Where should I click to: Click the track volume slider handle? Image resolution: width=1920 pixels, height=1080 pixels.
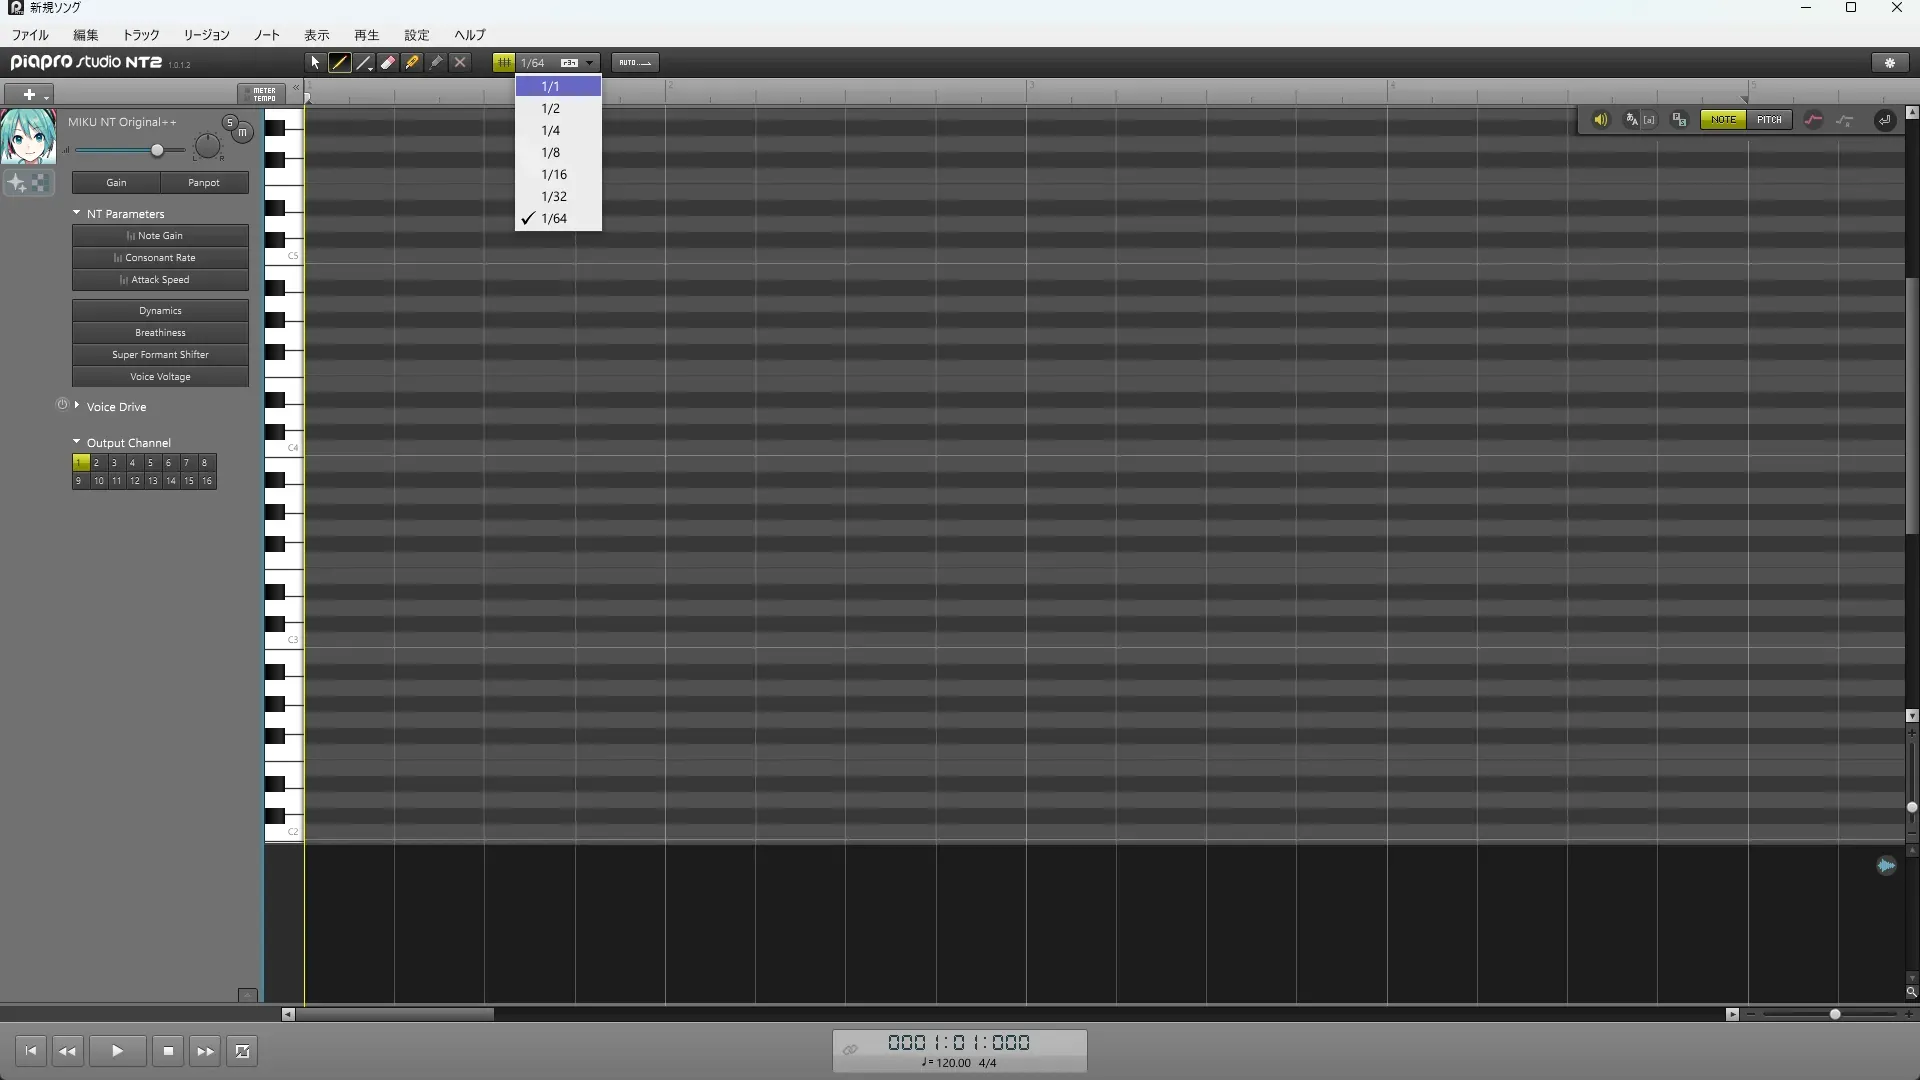157,150
